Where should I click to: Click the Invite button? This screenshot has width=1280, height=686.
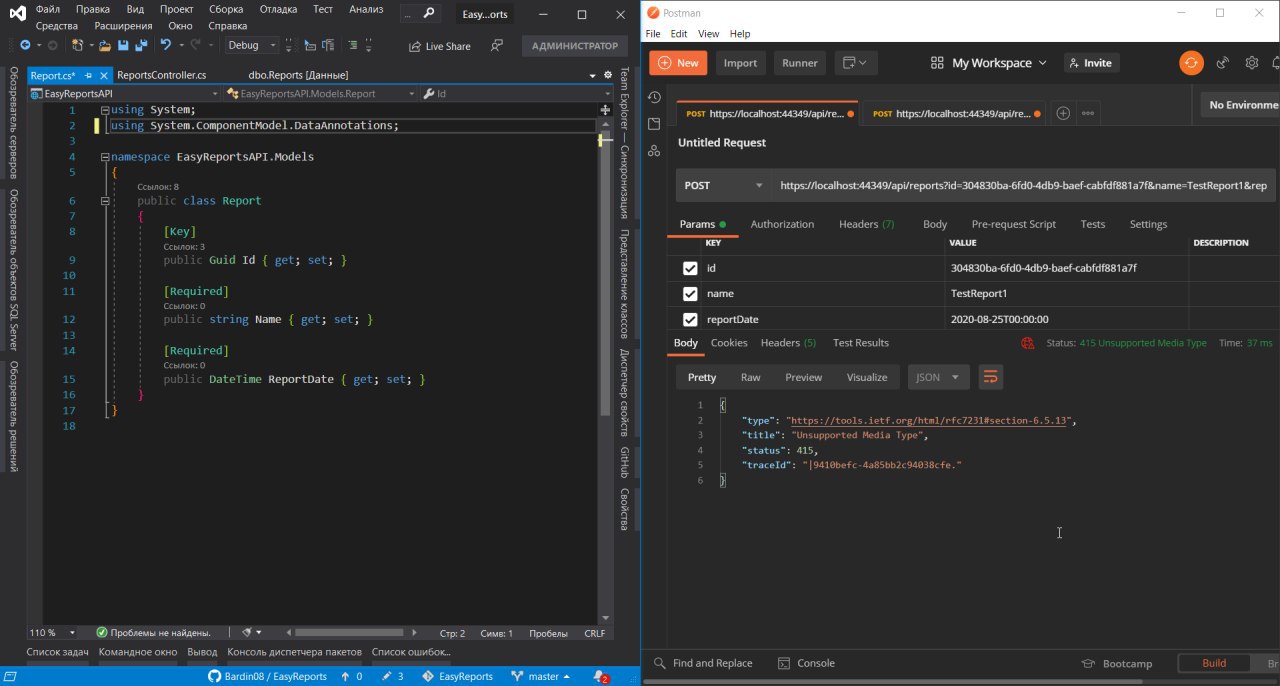(1090, 63)
